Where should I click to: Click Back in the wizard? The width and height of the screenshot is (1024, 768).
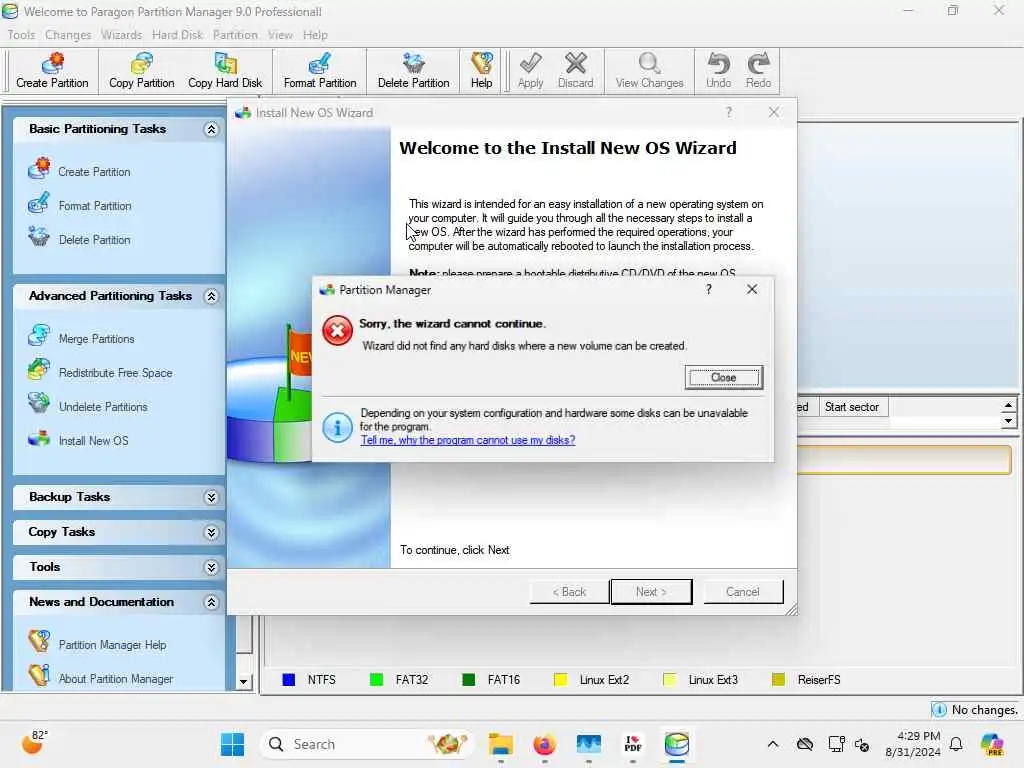569,592
